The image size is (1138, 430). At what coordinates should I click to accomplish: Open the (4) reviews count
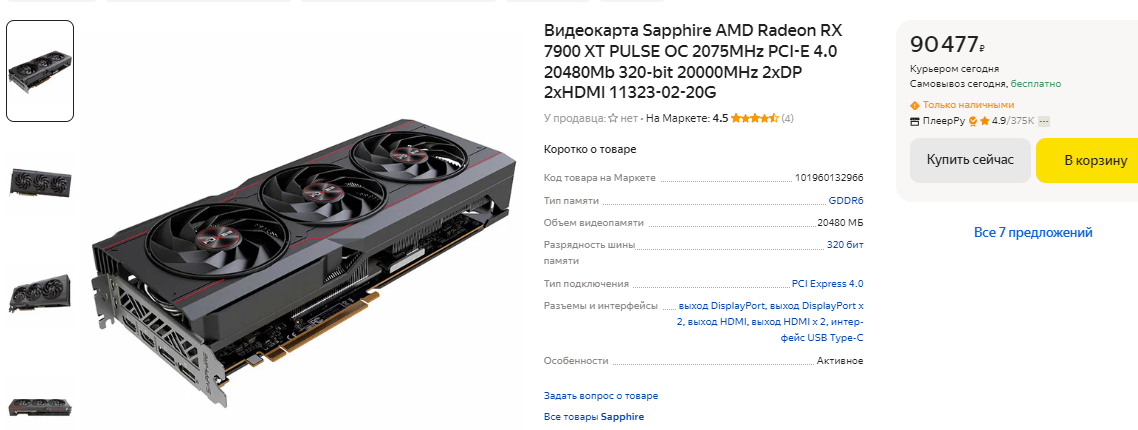click(x=787, y=118)
